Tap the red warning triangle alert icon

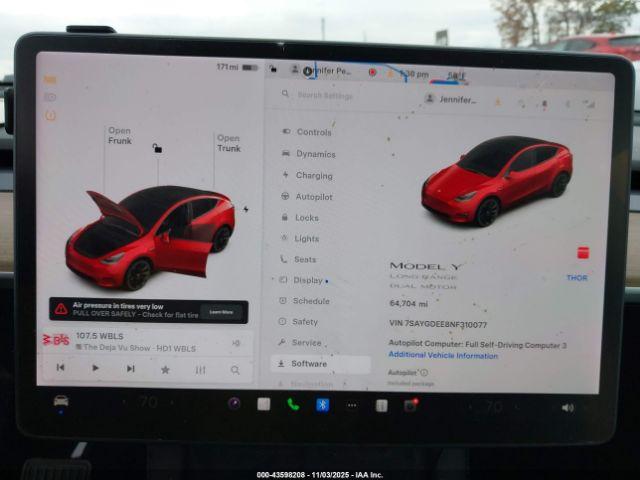pos(61,309)
